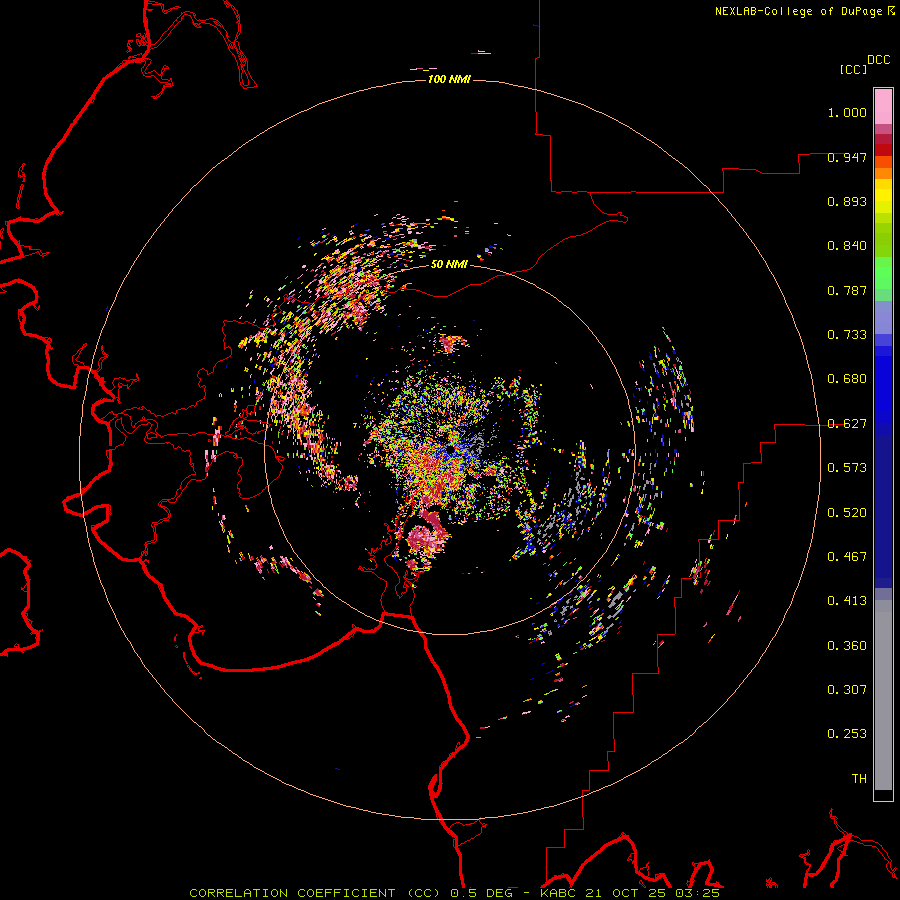The image size is (900, 900).
Task: Click the CORRELATION COEFFICIENT (CC) title text
Action: tap(315, 893)
